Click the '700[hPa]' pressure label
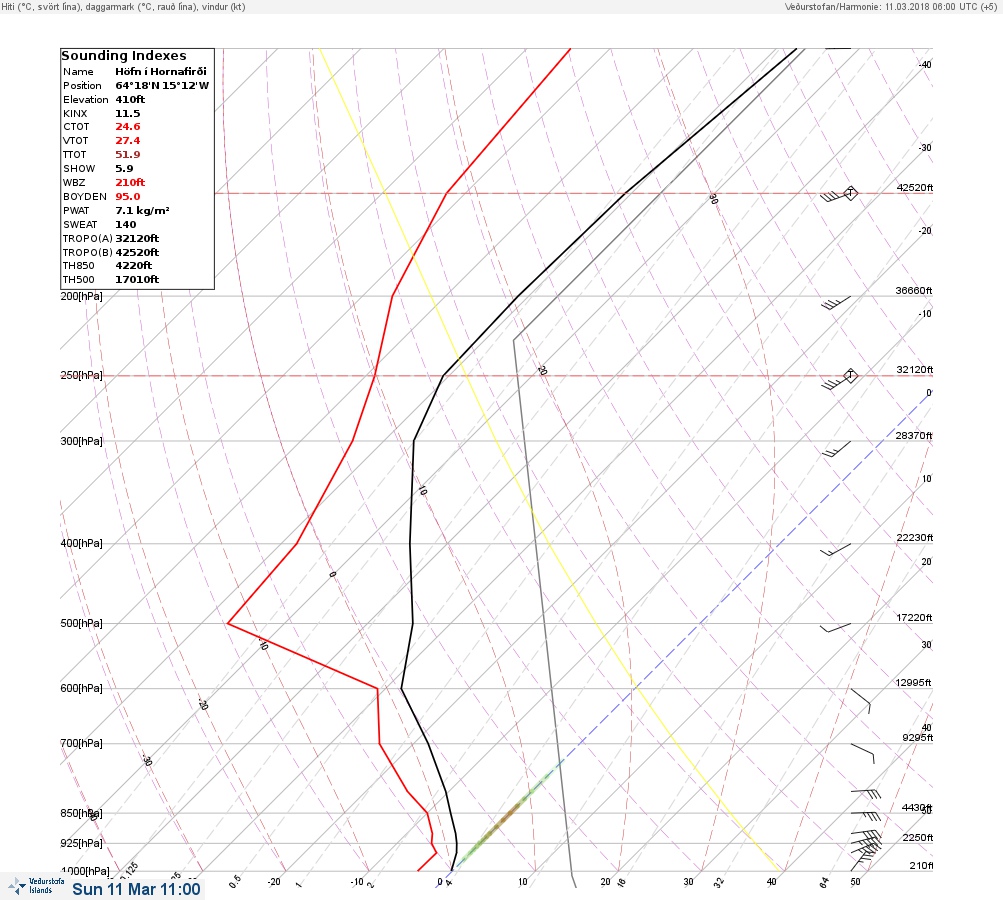This screenshot has height=900, width=1003. [81, 743]
